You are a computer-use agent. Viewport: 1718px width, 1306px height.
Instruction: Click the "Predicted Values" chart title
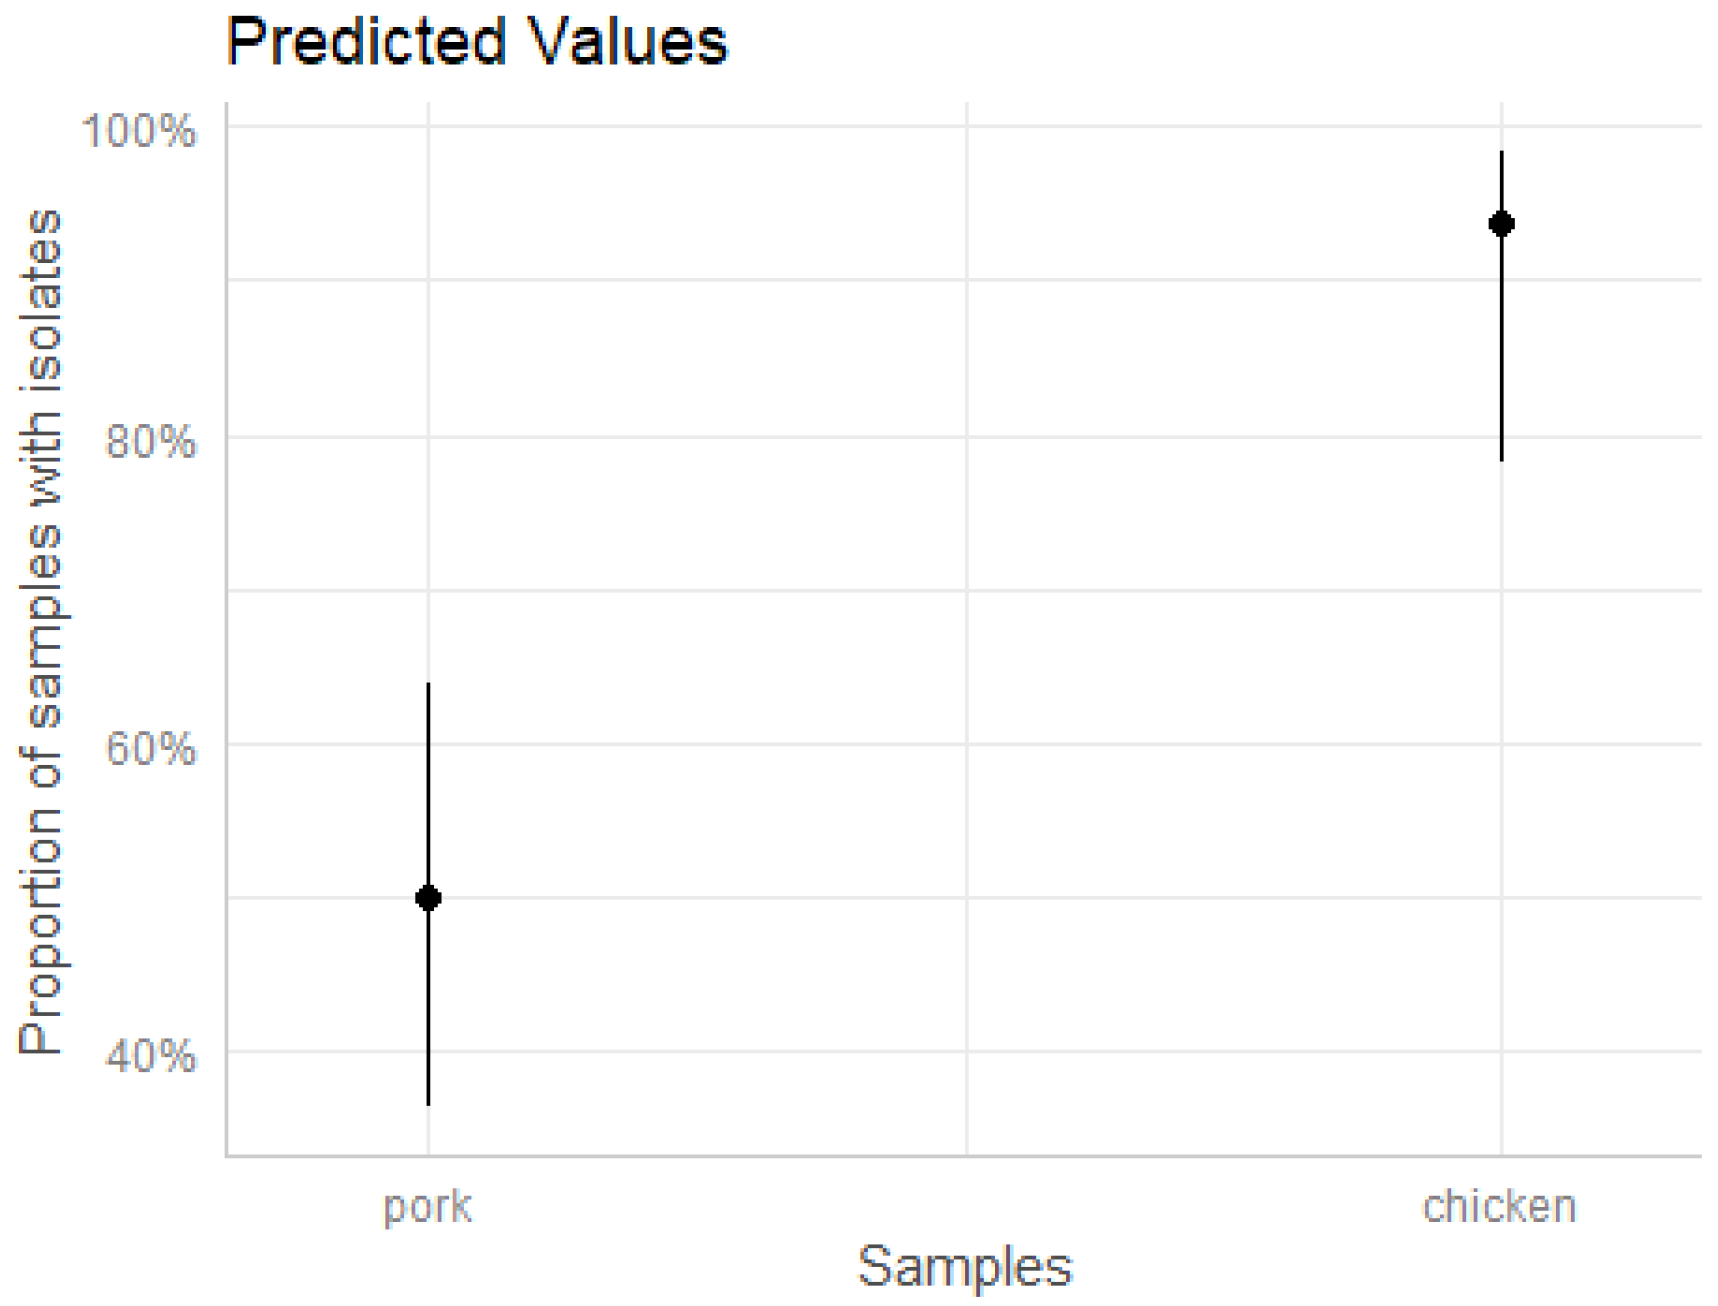477,42
